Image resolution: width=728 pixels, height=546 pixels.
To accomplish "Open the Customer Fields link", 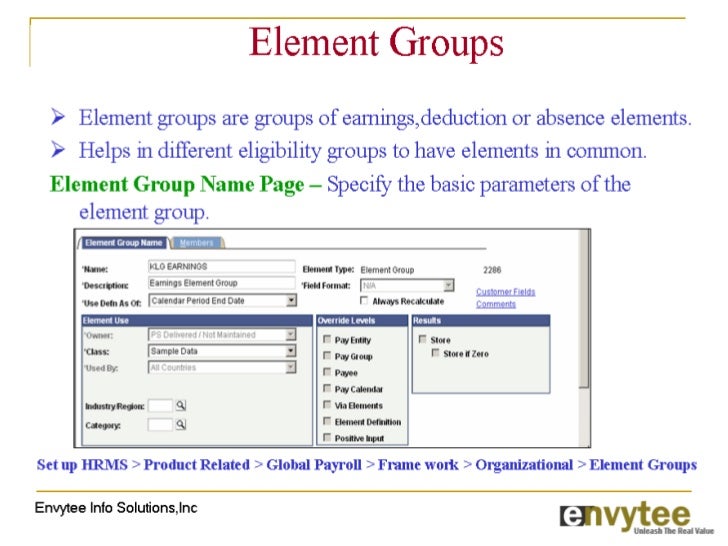I will coord(506,292).
